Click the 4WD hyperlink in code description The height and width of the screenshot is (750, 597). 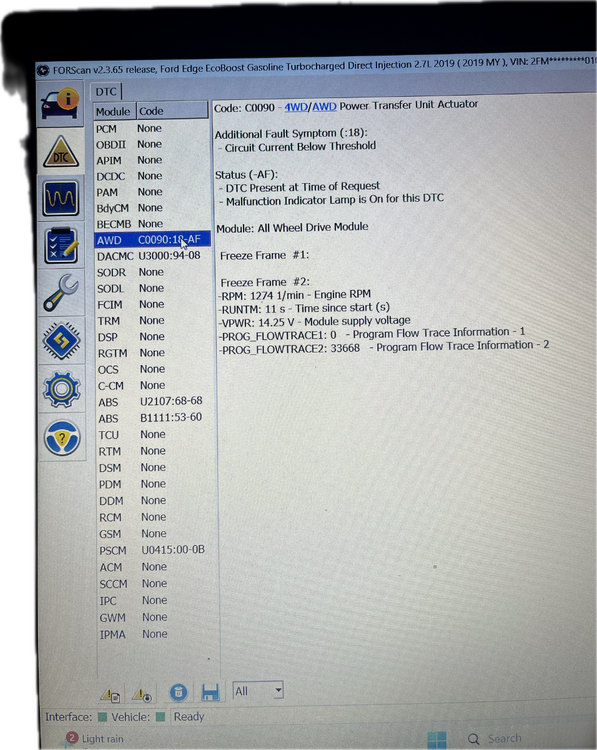[296, 107]
